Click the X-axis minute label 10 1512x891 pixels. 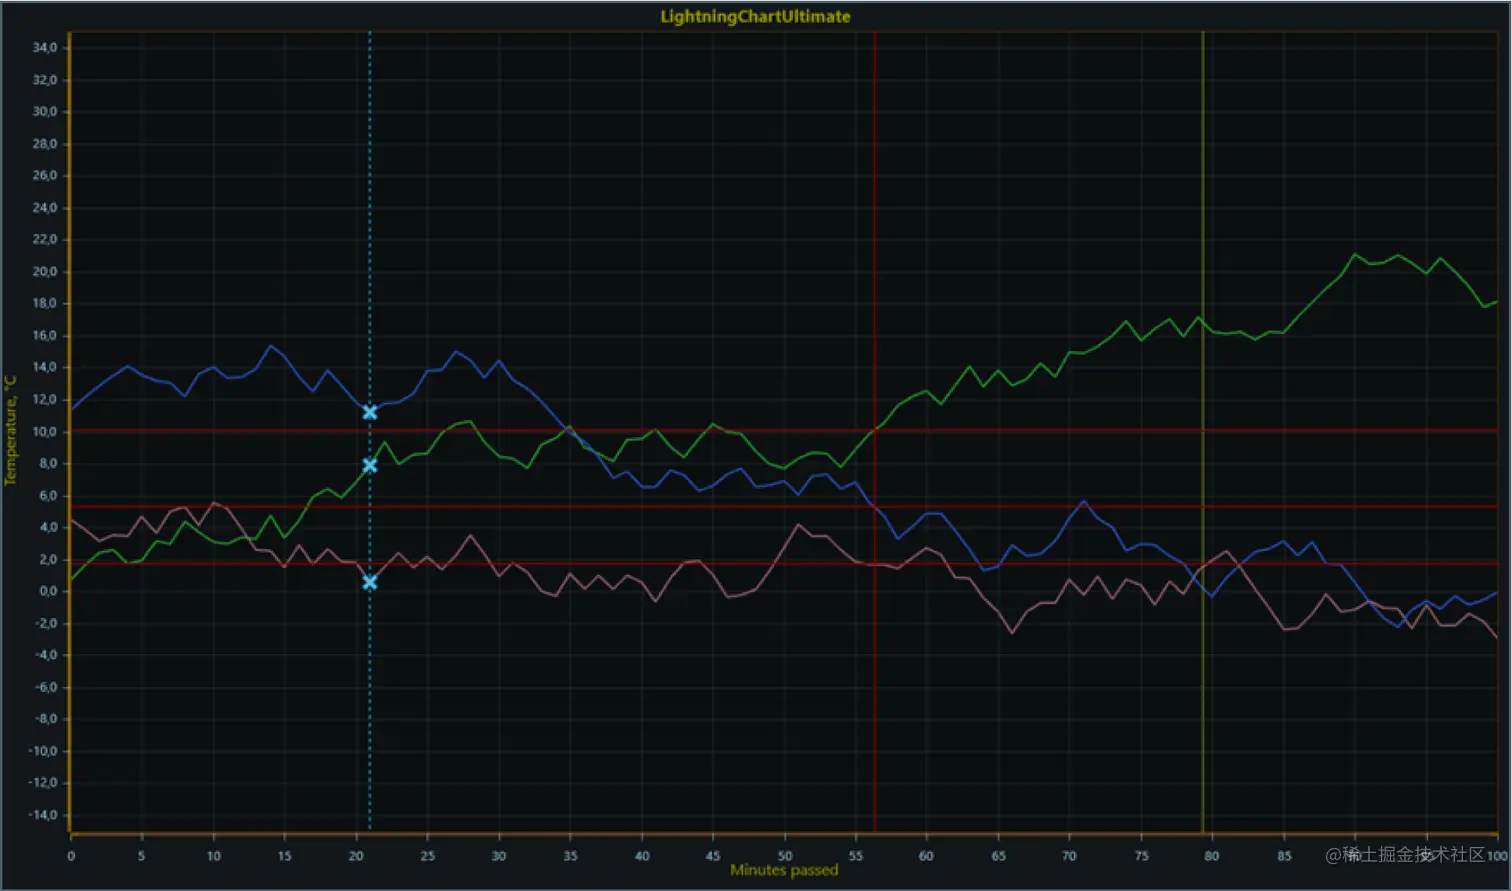[x=213, y=856]
